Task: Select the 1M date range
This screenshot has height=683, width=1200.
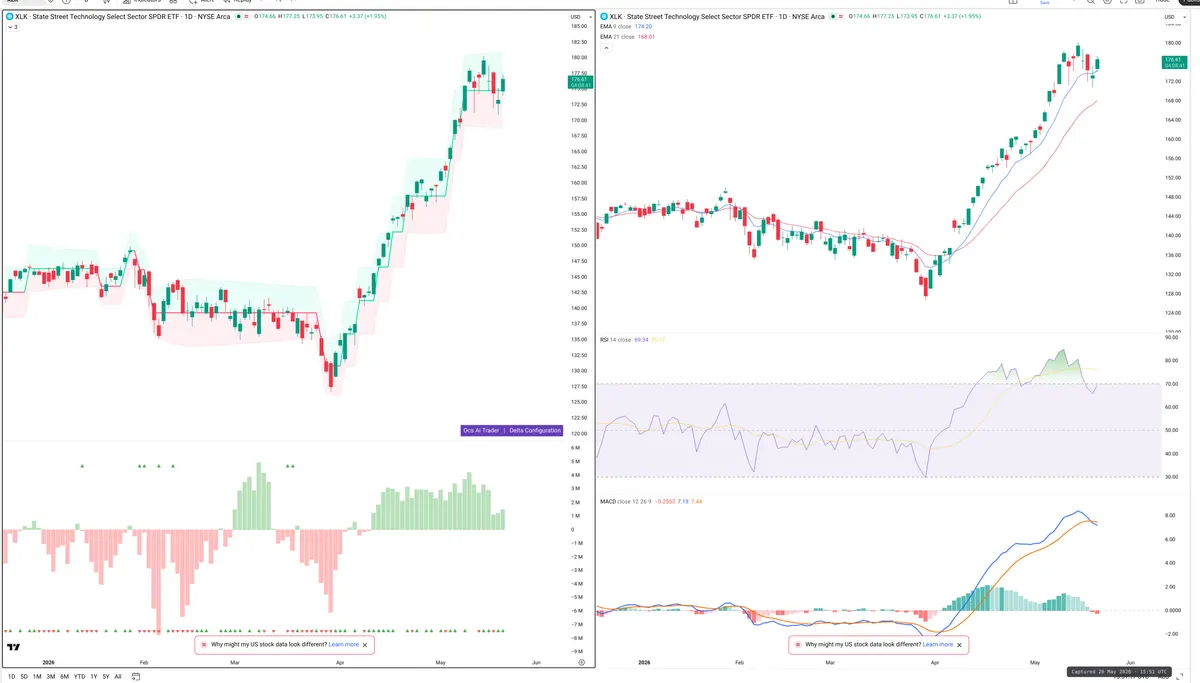Action: click(x=37, y=677)
